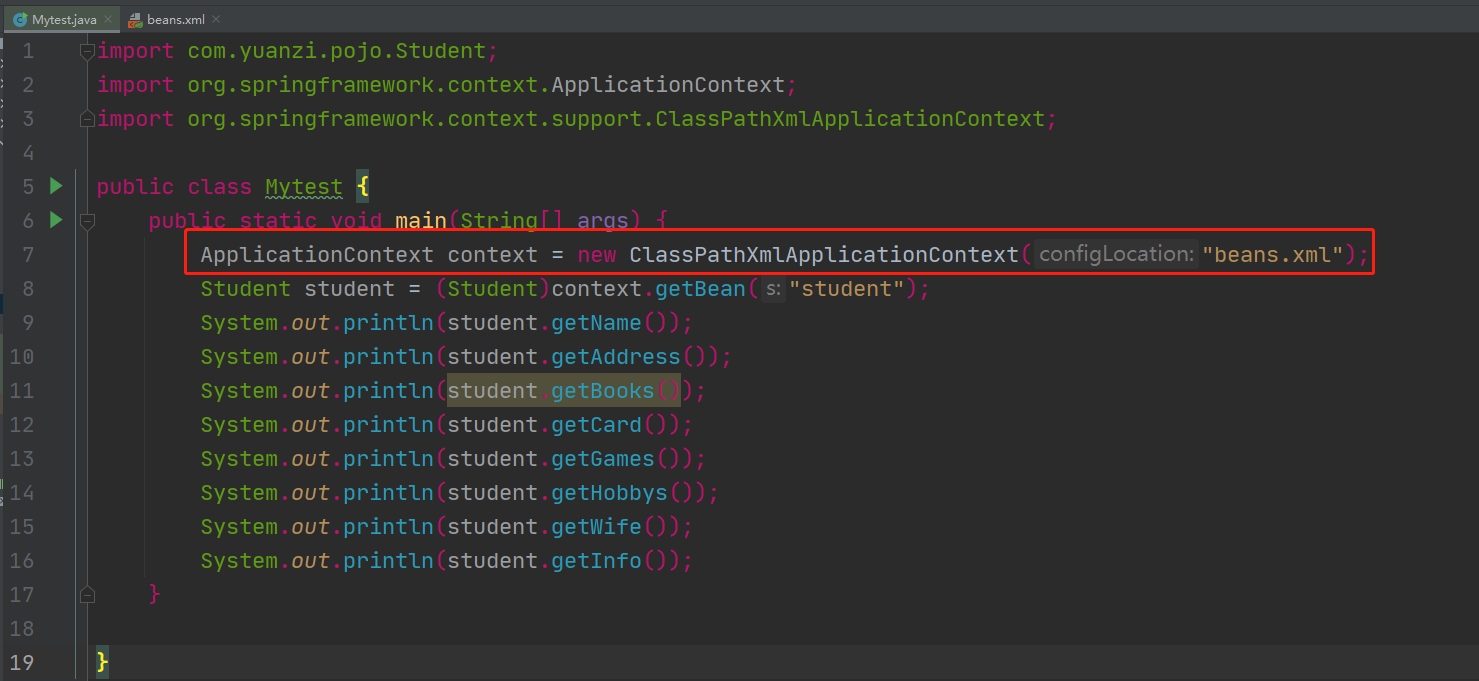Click the configLocation parameter hint

pyautogui.click(x=1115, y=254)
